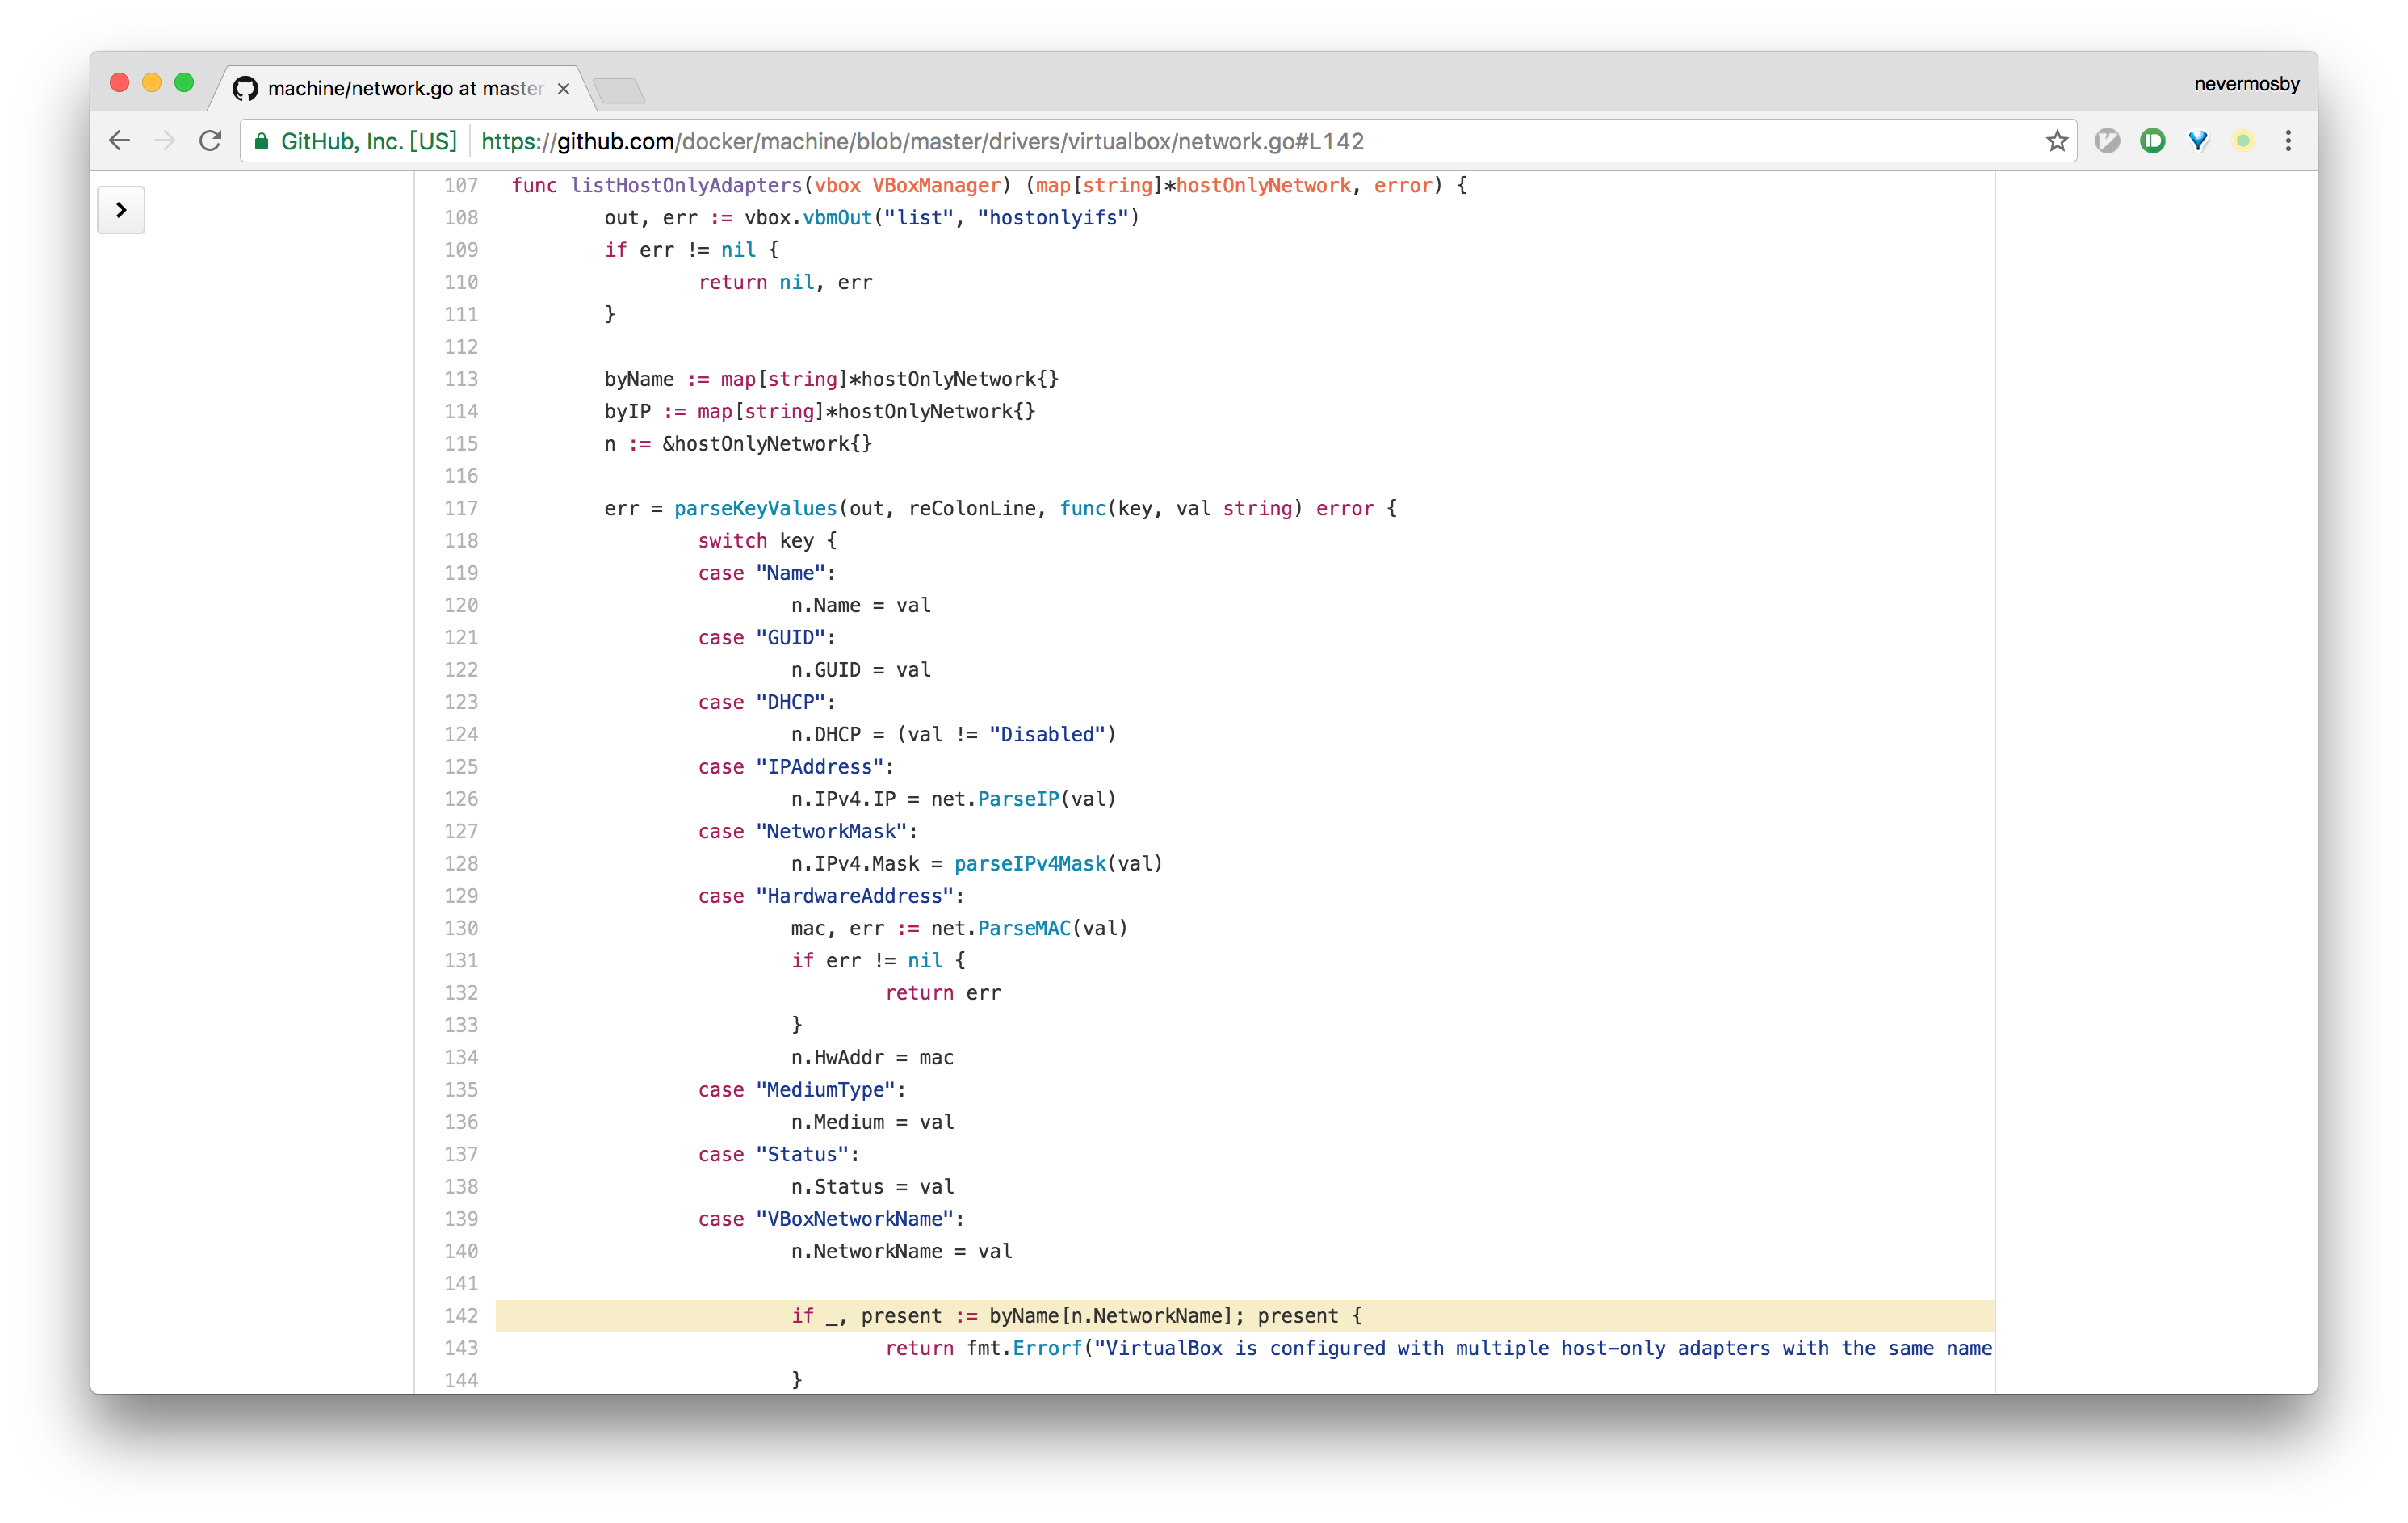Close the network.go browser tab

coord(564,89)
